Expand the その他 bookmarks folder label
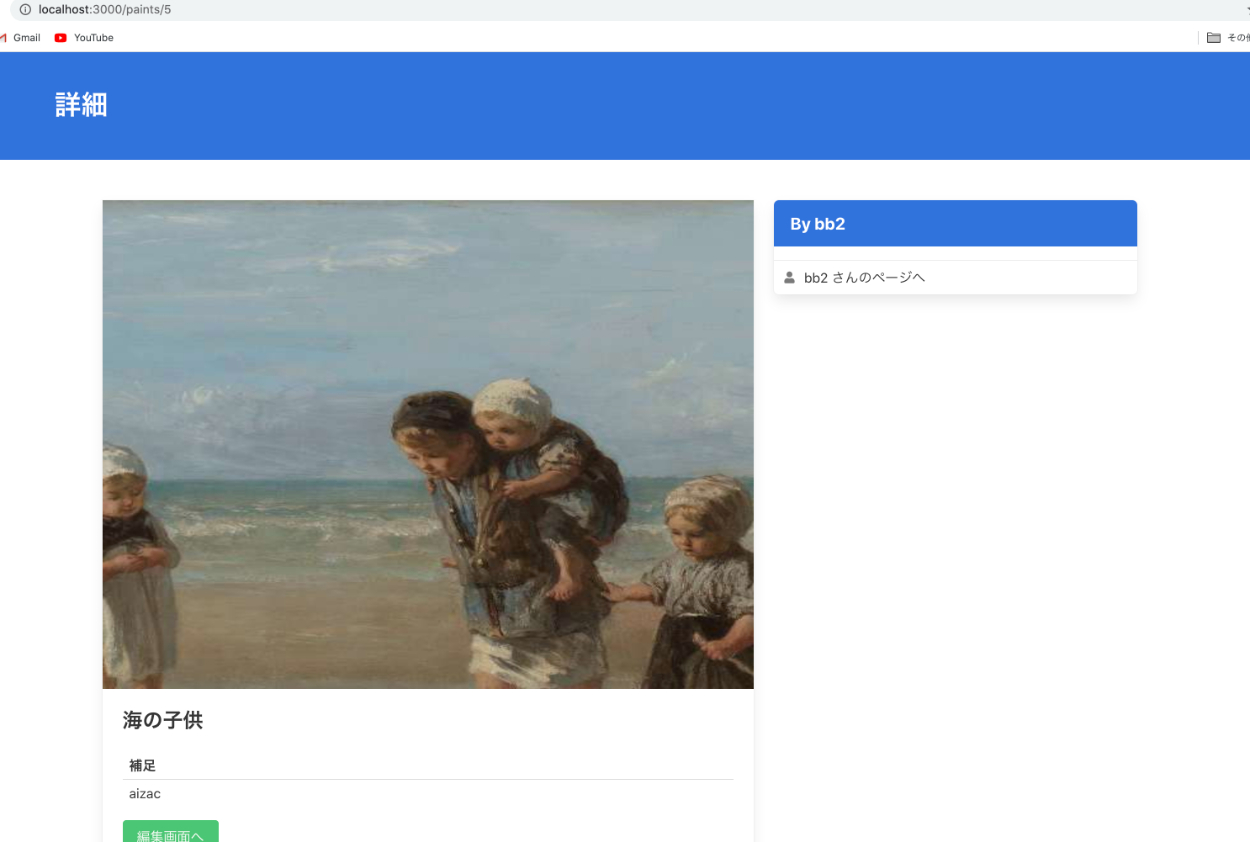 (x=1238, y=38)
